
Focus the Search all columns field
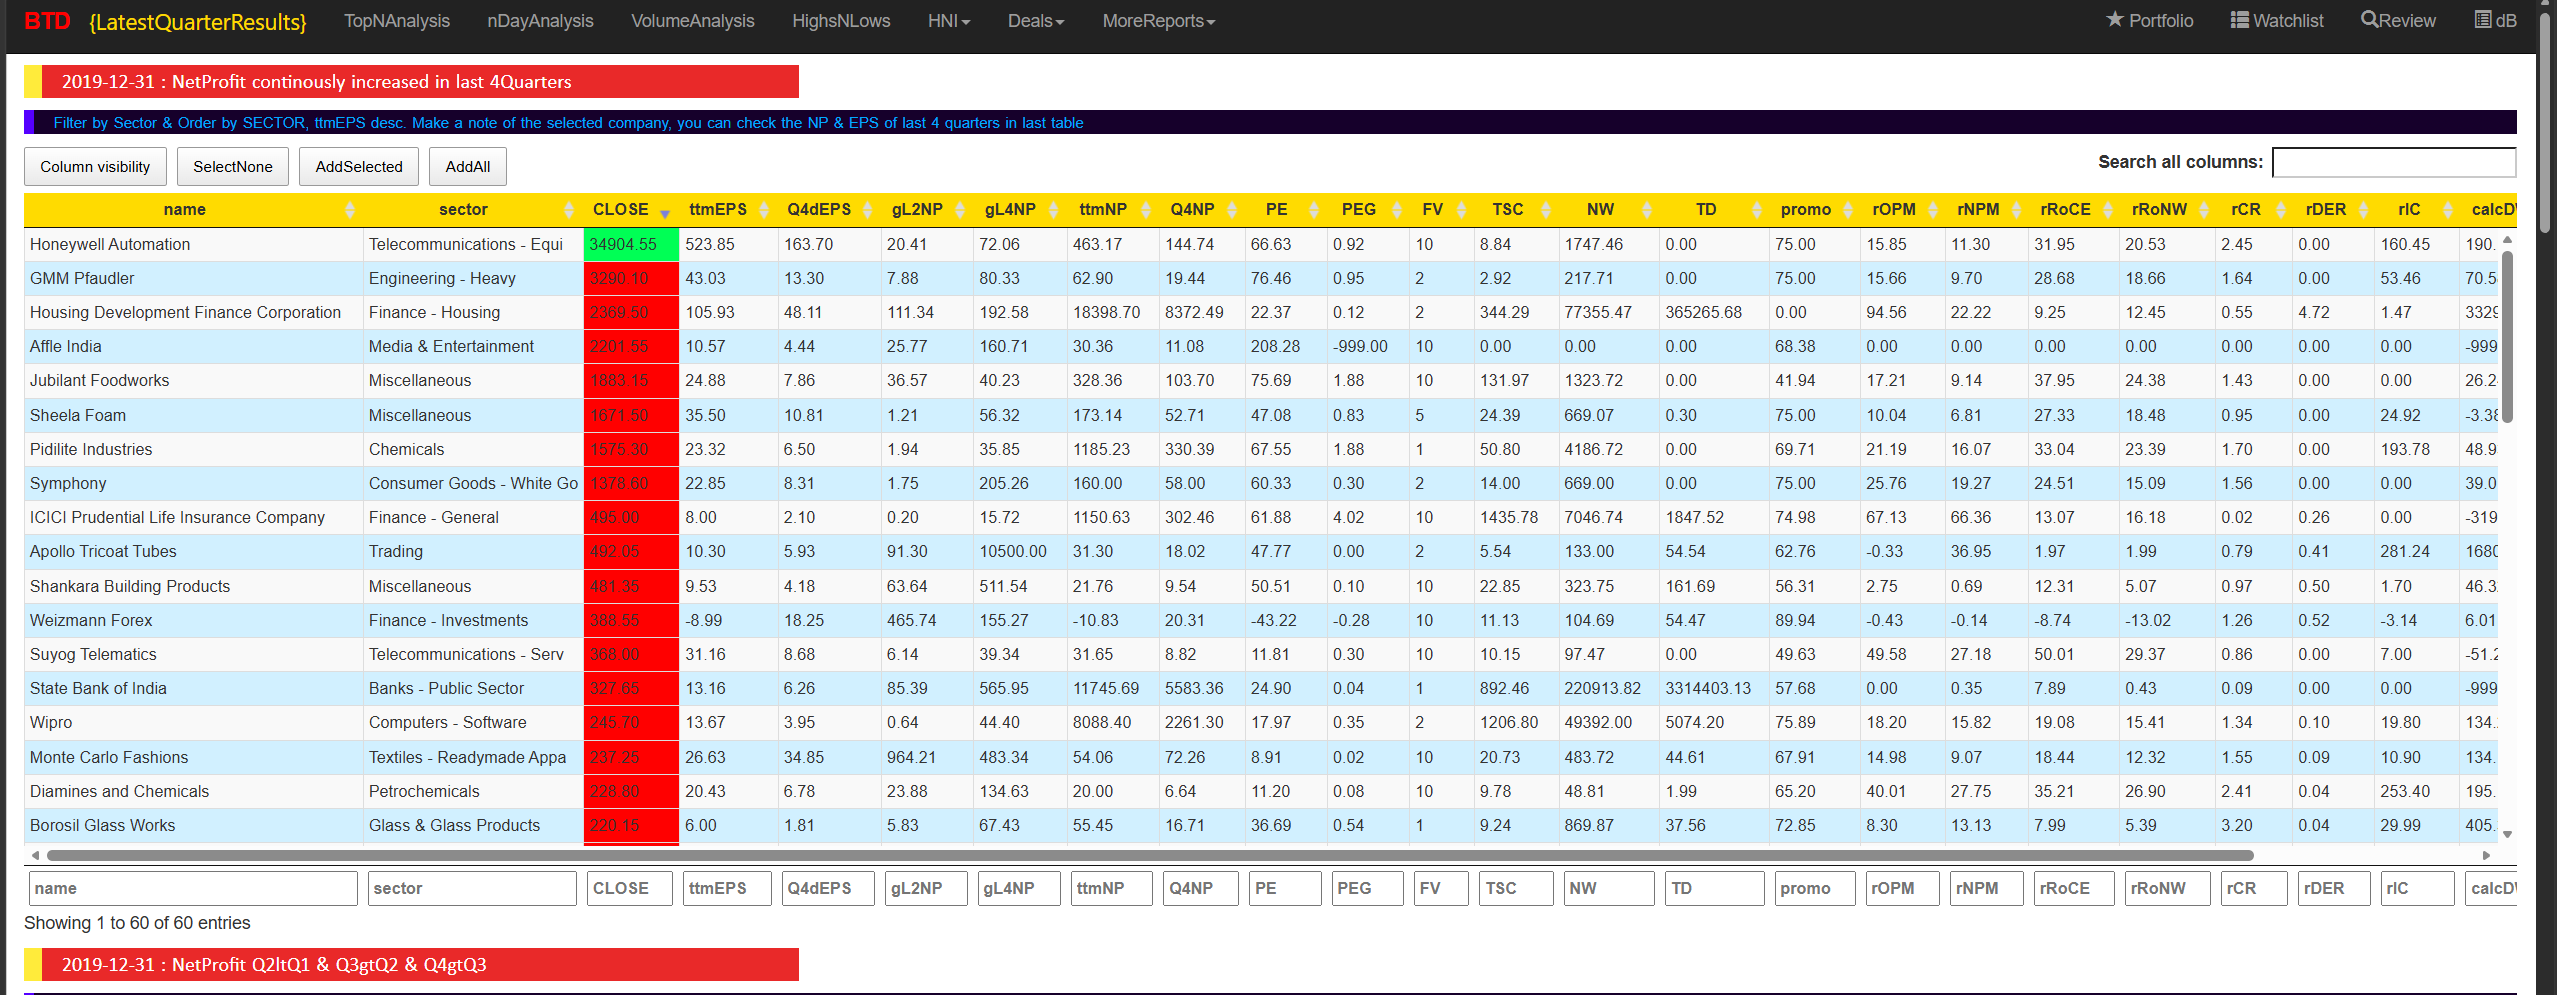pos(2394,162)
